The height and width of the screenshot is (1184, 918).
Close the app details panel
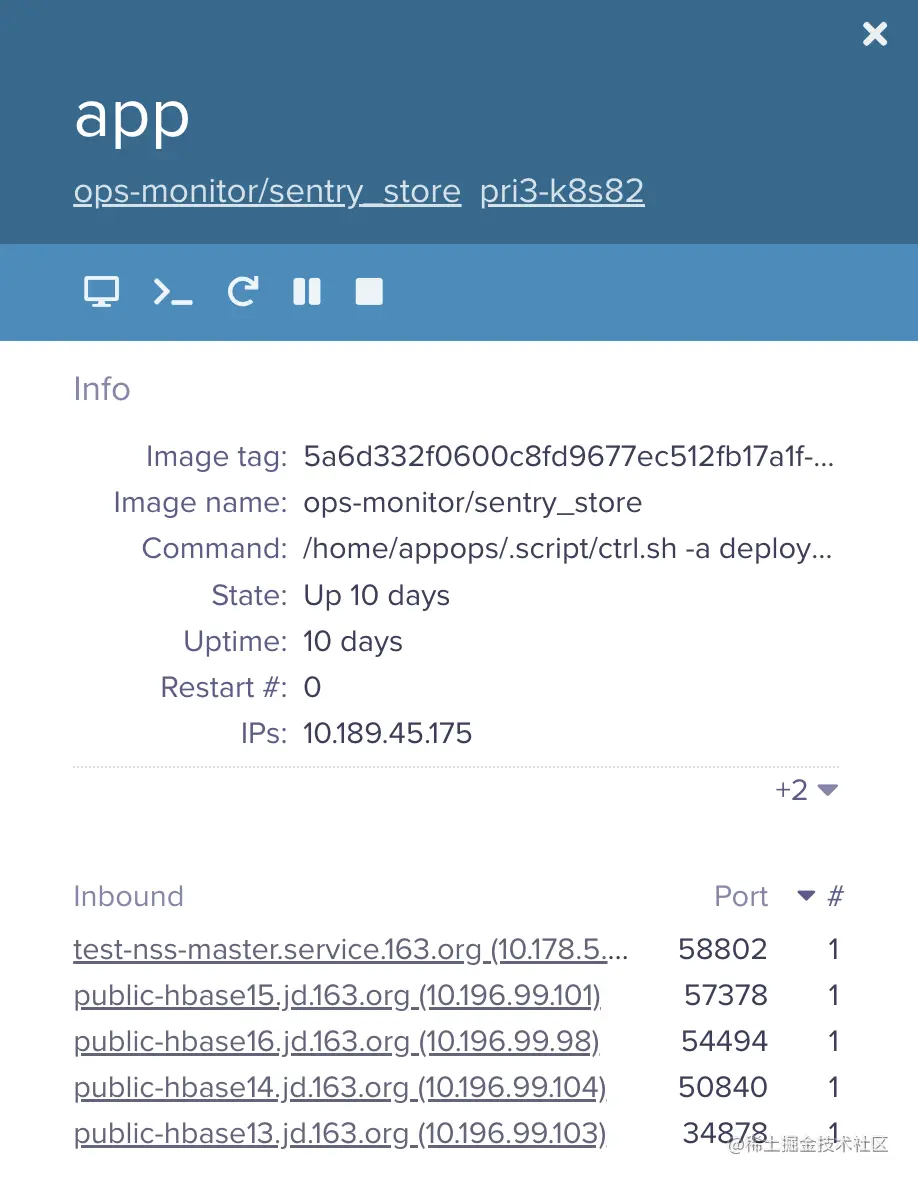pos(875,35)
